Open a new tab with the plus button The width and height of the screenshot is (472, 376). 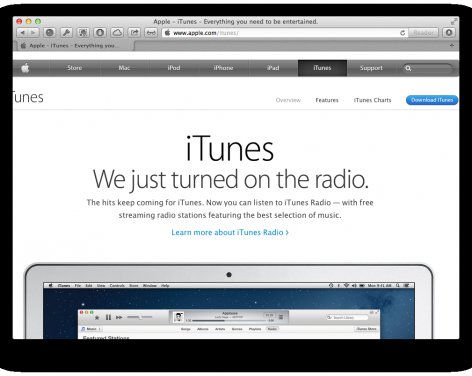click(x=452, y=45)
